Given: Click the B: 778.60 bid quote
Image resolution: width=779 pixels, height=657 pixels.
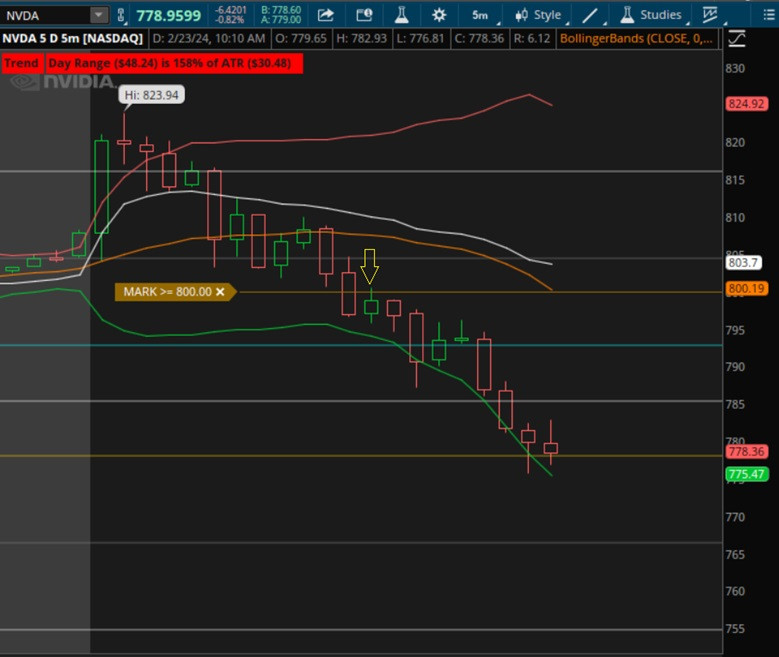Looking at the screenshot, I should point(281,10).
